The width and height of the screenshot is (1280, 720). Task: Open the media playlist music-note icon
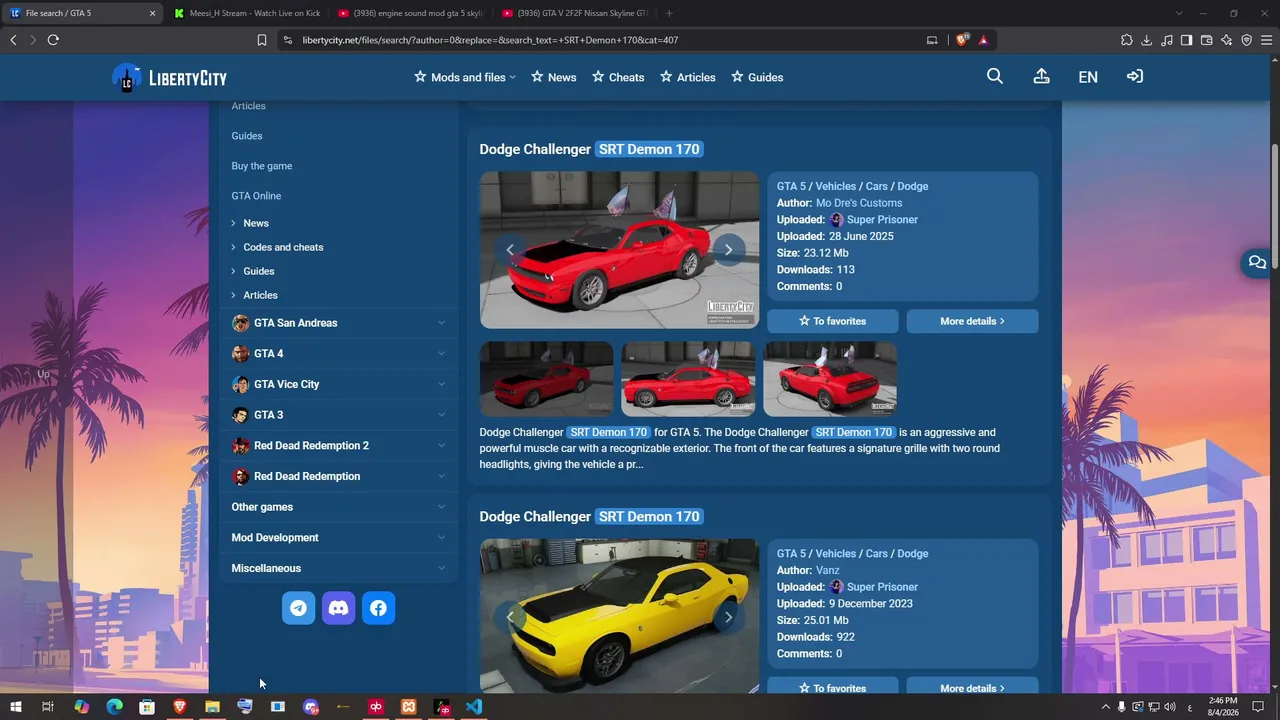click(x=1167, y=40)
